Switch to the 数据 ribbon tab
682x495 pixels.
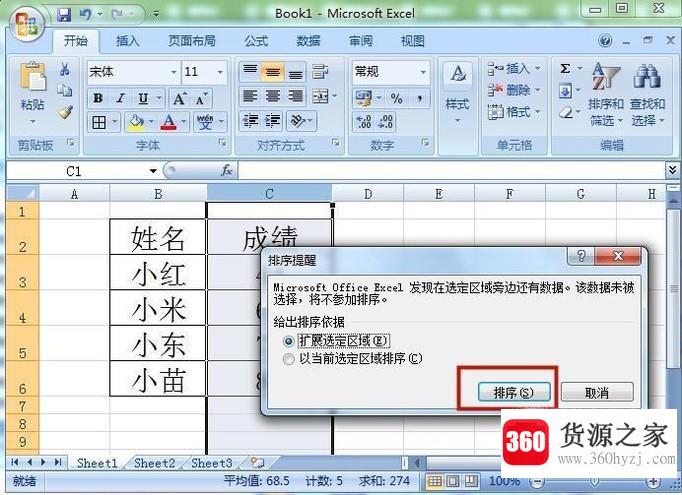(x=308, y=41)
